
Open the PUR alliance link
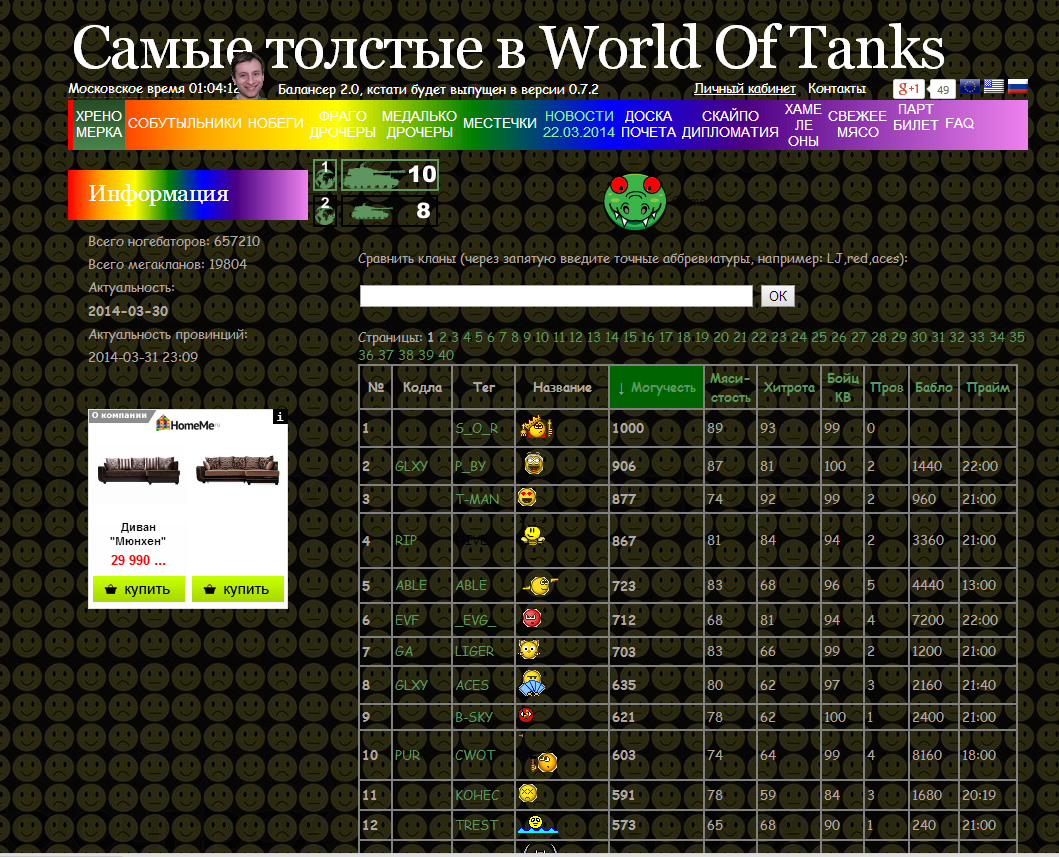pyautogui.click(x=407, y=755)
